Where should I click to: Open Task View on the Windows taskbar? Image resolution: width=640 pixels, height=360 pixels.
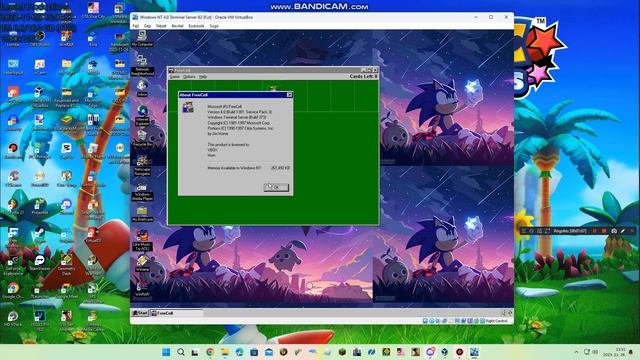[x=195, y=352]
